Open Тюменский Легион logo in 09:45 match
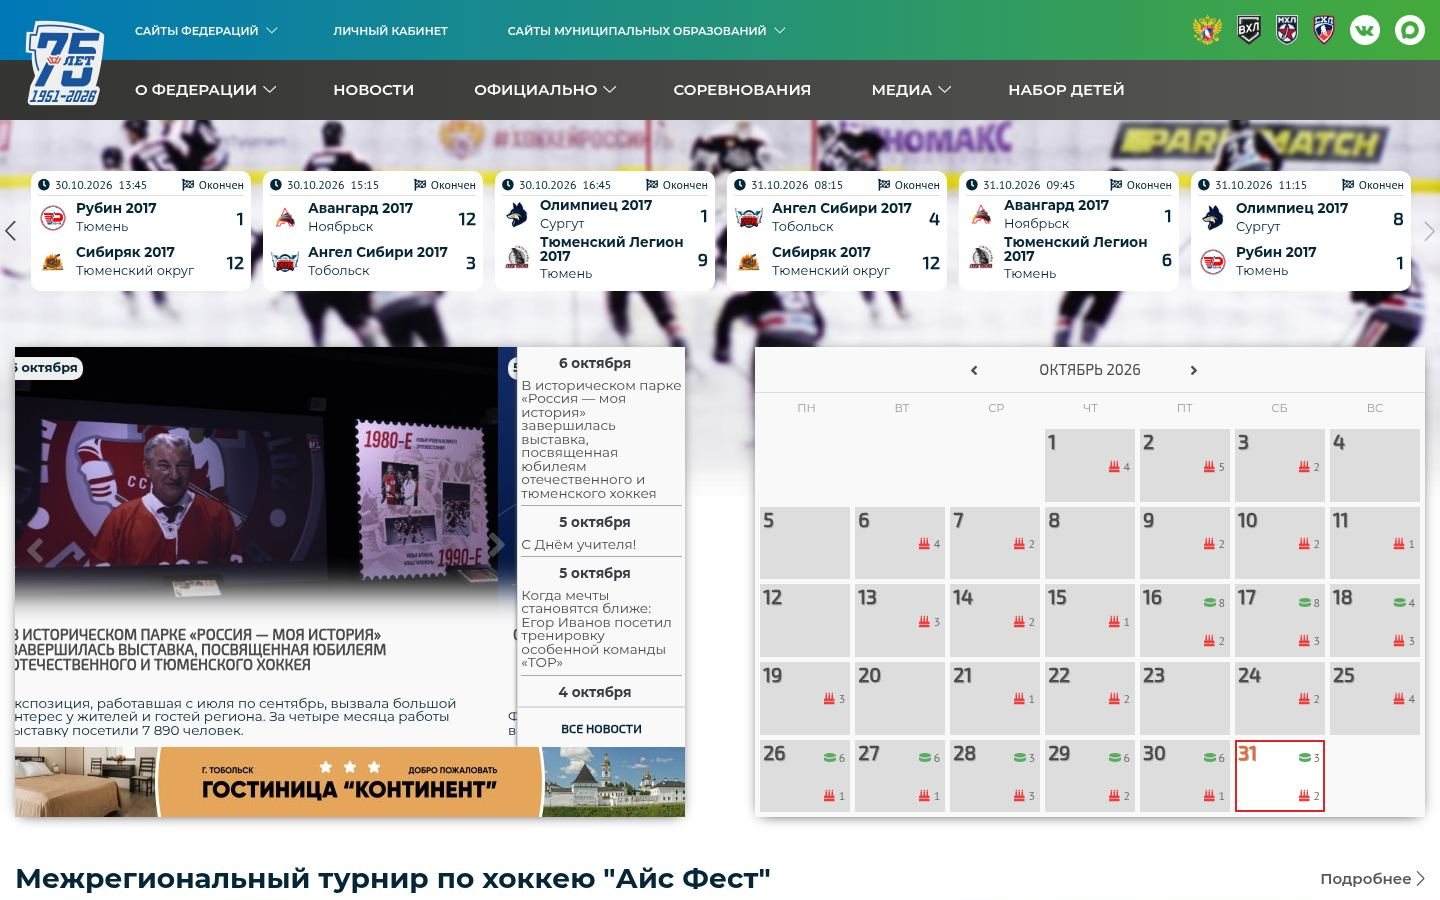The height and width of the screenshot is (900, 1440). pyautogui.click(x=981, y=258)
